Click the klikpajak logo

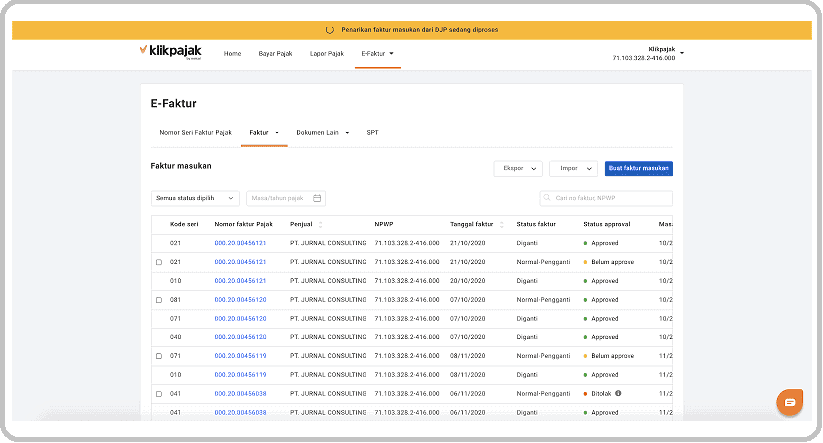coord(170,52)
